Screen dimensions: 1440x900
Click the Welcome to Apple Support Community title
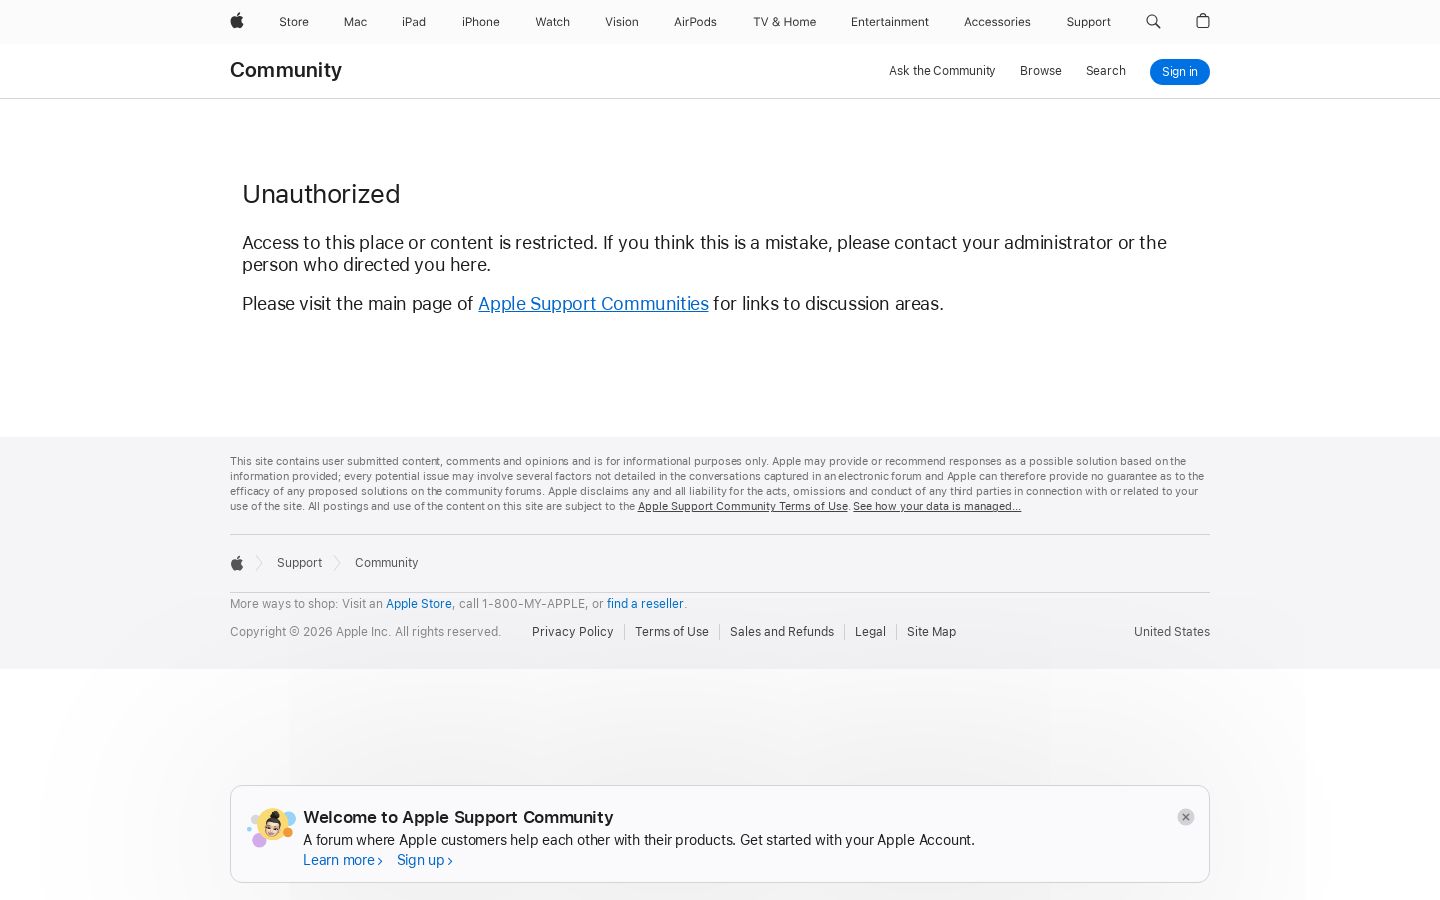pos(458,817)
